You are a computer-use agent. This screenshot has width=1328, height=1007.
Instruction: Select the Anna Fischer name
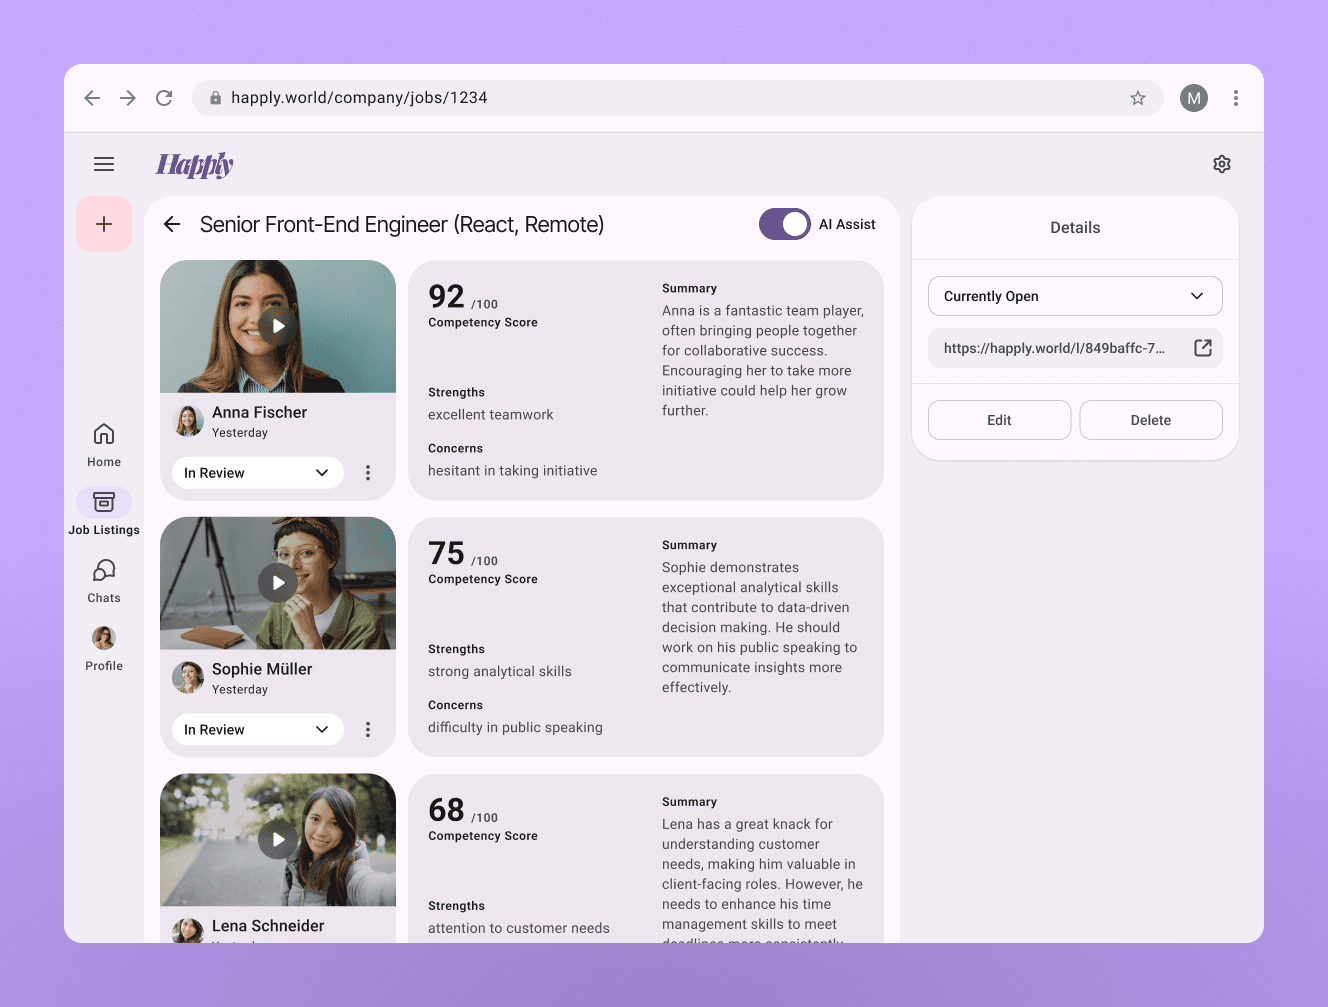(x=259, y=412)
